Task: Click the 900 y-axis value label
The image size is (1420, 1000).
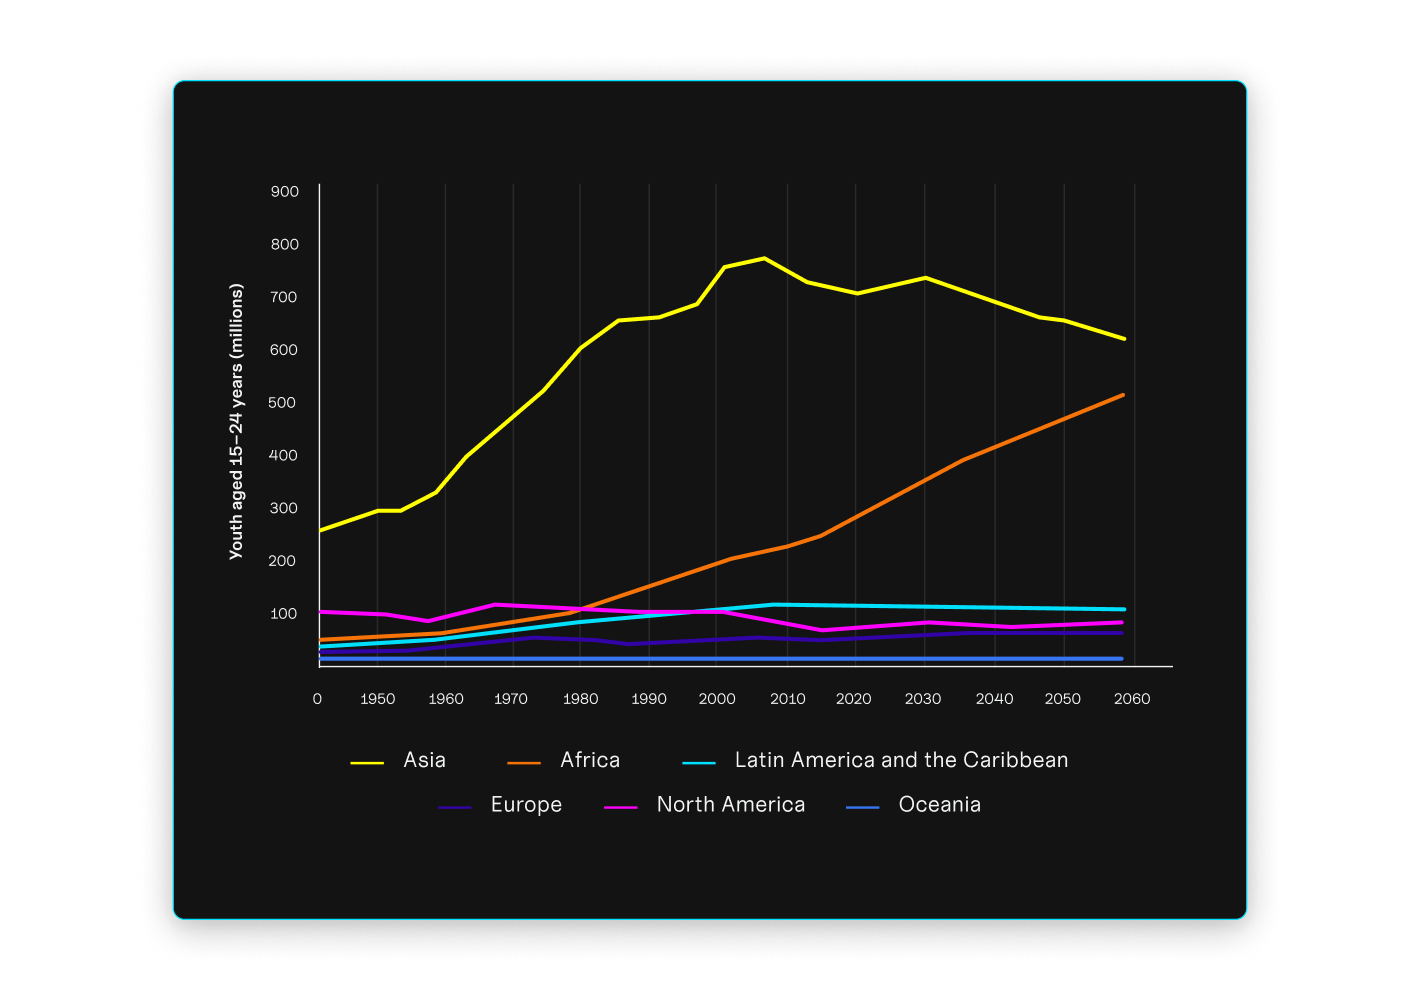Action: click(284, 192)
